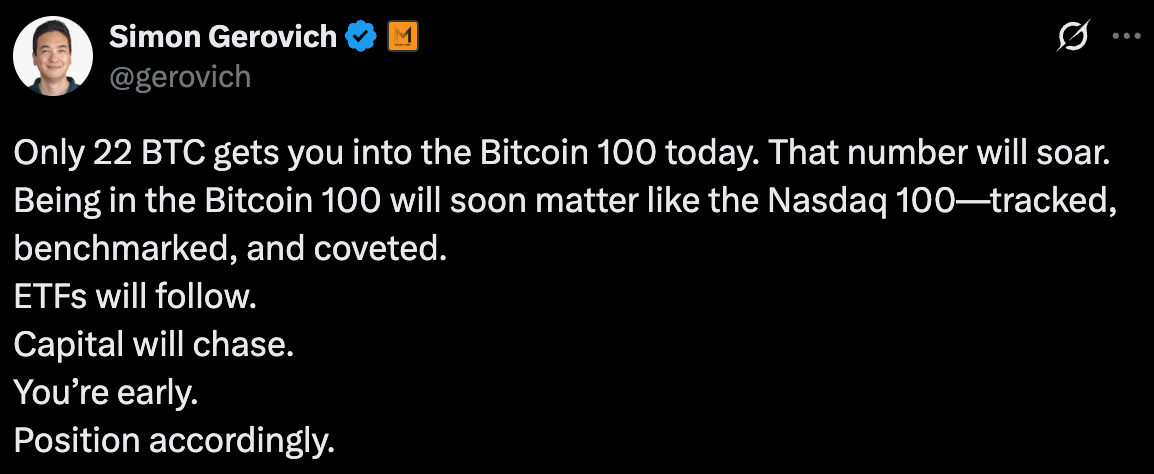Open the three-dot more options menu
This screenshot has width=1154, height=474.
coord(1126,36)
